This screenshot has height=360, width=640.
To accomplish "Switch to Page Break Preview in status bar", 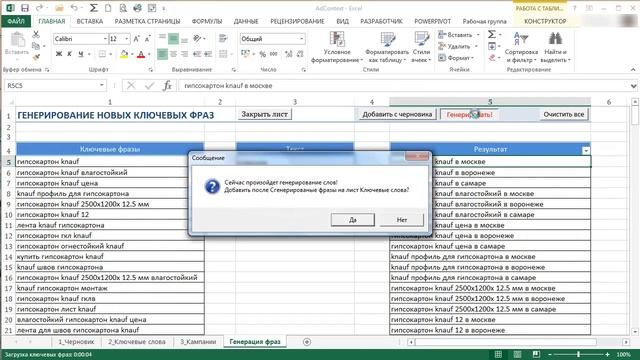I will click(x=536, y=354).
